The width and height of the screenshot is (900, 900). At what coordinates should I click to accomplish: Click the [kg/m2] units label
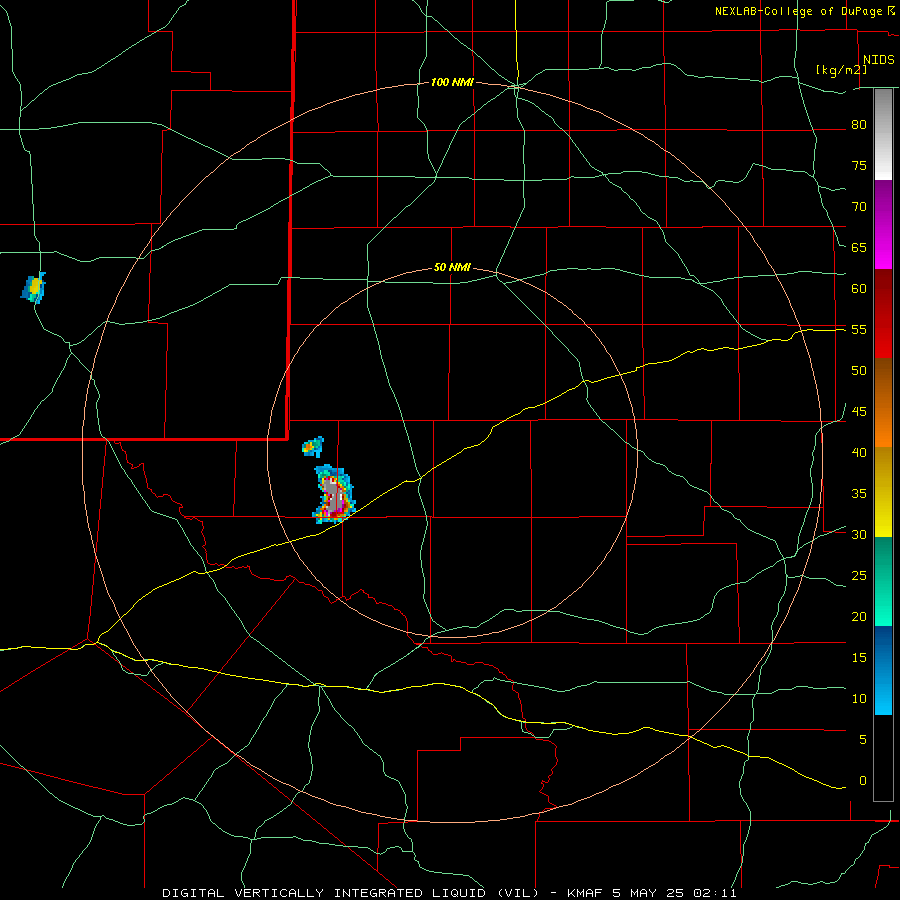pyautogui.click(x=841, y=70)
